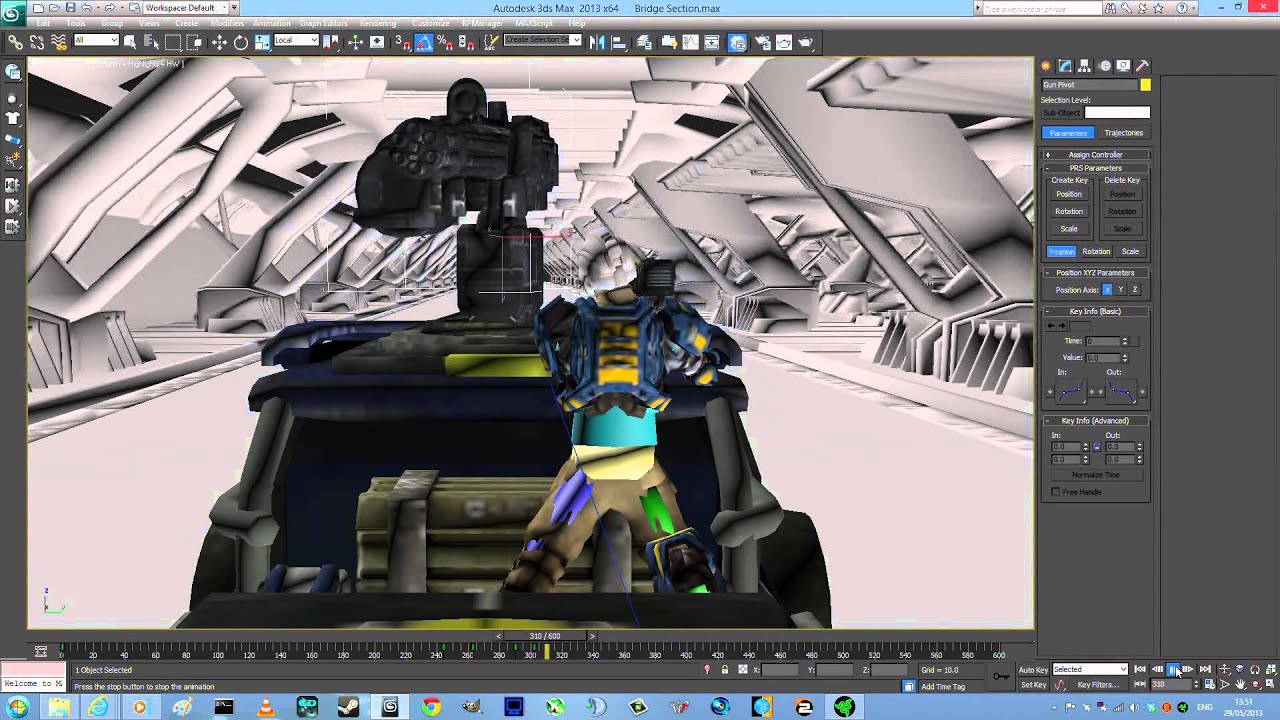Screen dimensions: 1280x720
Task: Open the Material Editor icon
Action: [736, 42]
